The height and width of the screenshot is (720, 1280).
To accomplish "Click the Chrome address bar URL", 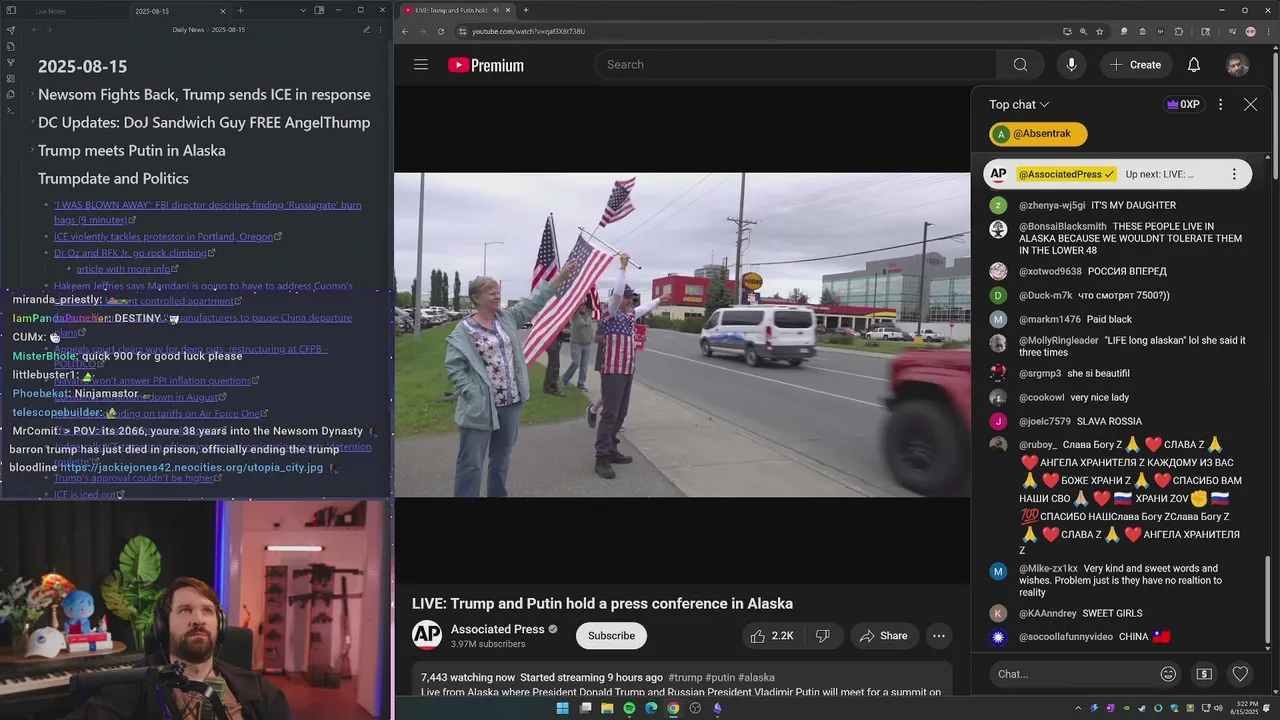I will pos(528,31).
